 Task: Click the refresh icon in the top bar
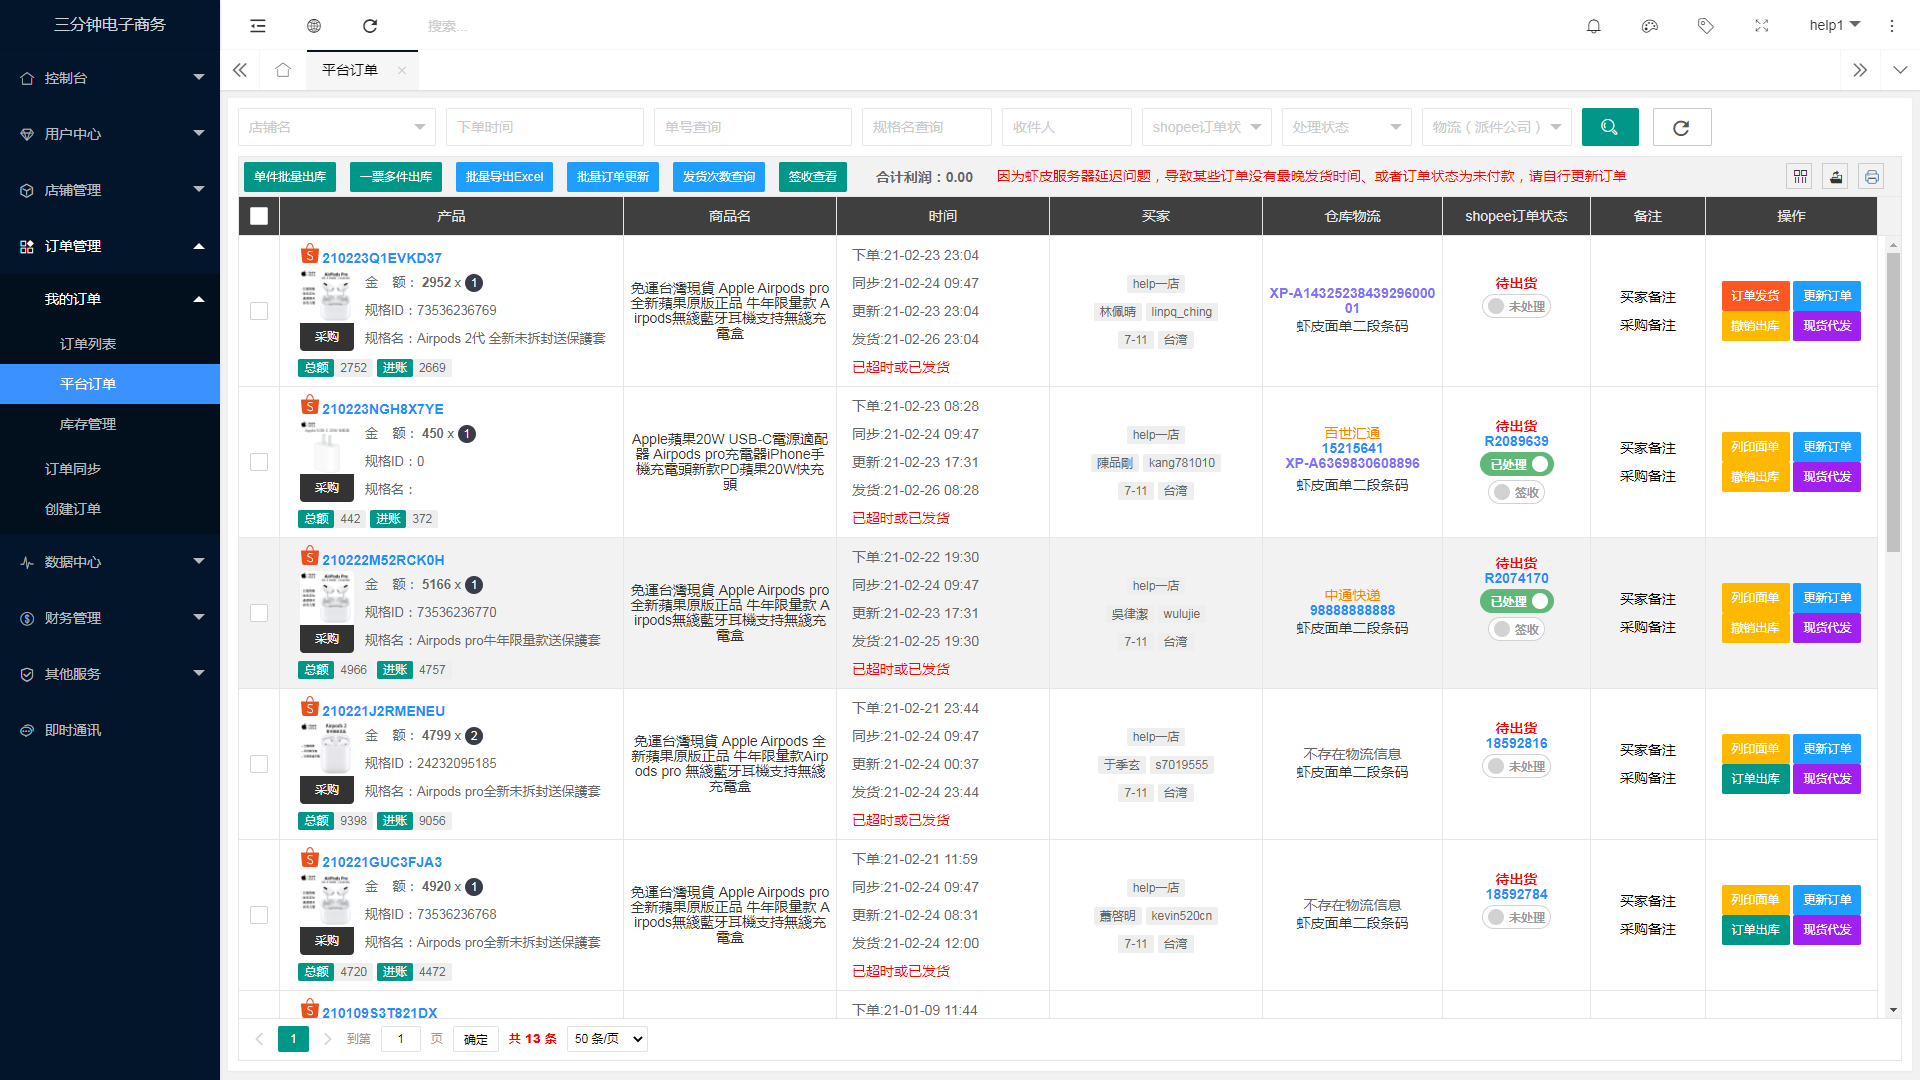370,26
